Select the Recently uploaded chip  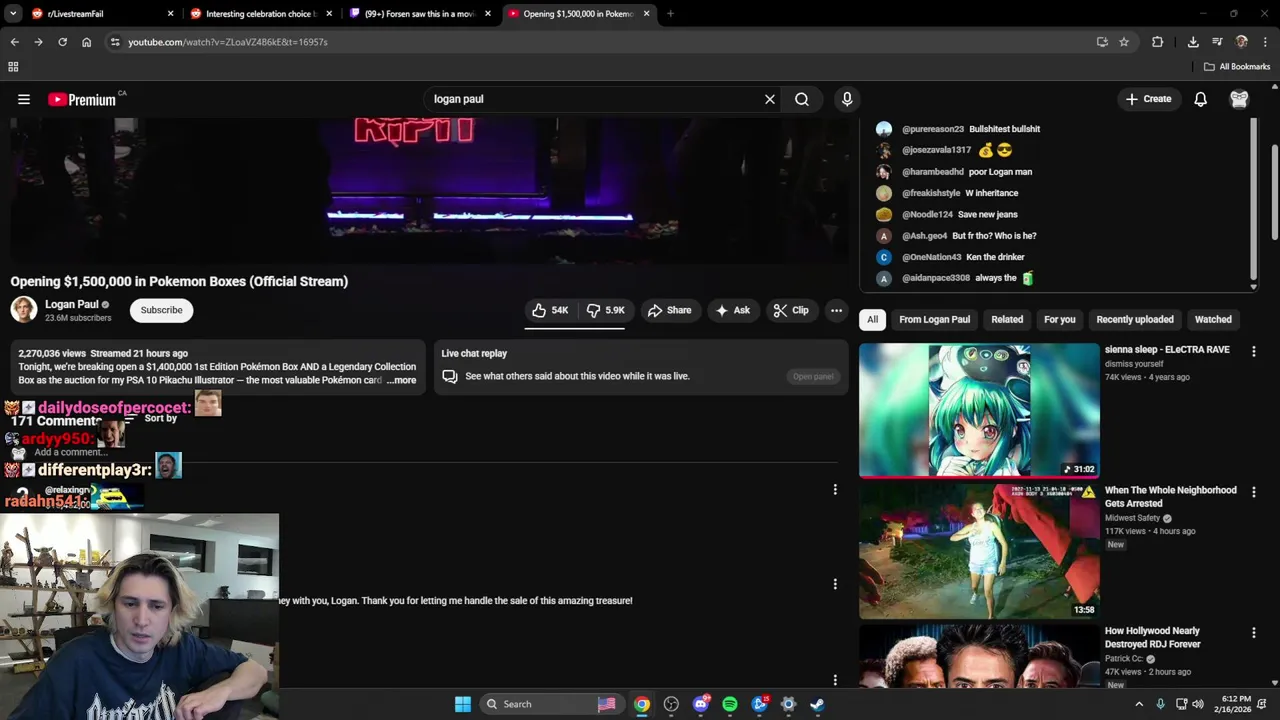[1135, 319]
